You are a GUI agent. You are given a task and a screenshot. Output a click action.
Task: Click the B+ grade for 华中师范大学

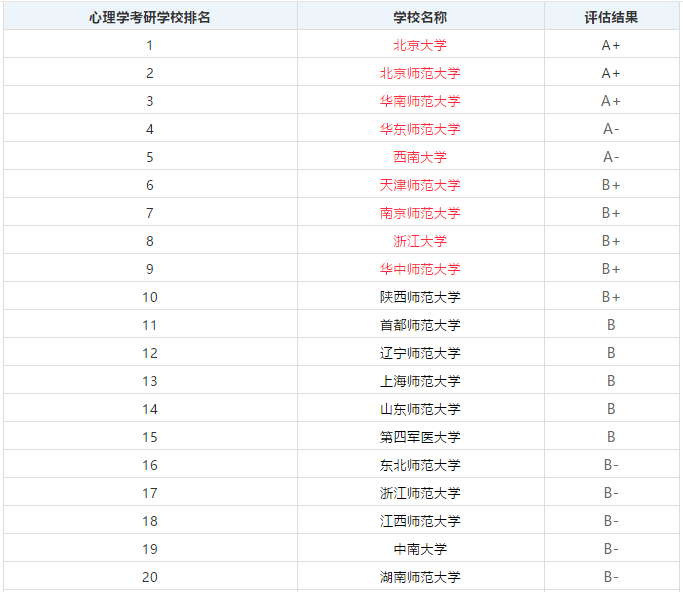611,269
